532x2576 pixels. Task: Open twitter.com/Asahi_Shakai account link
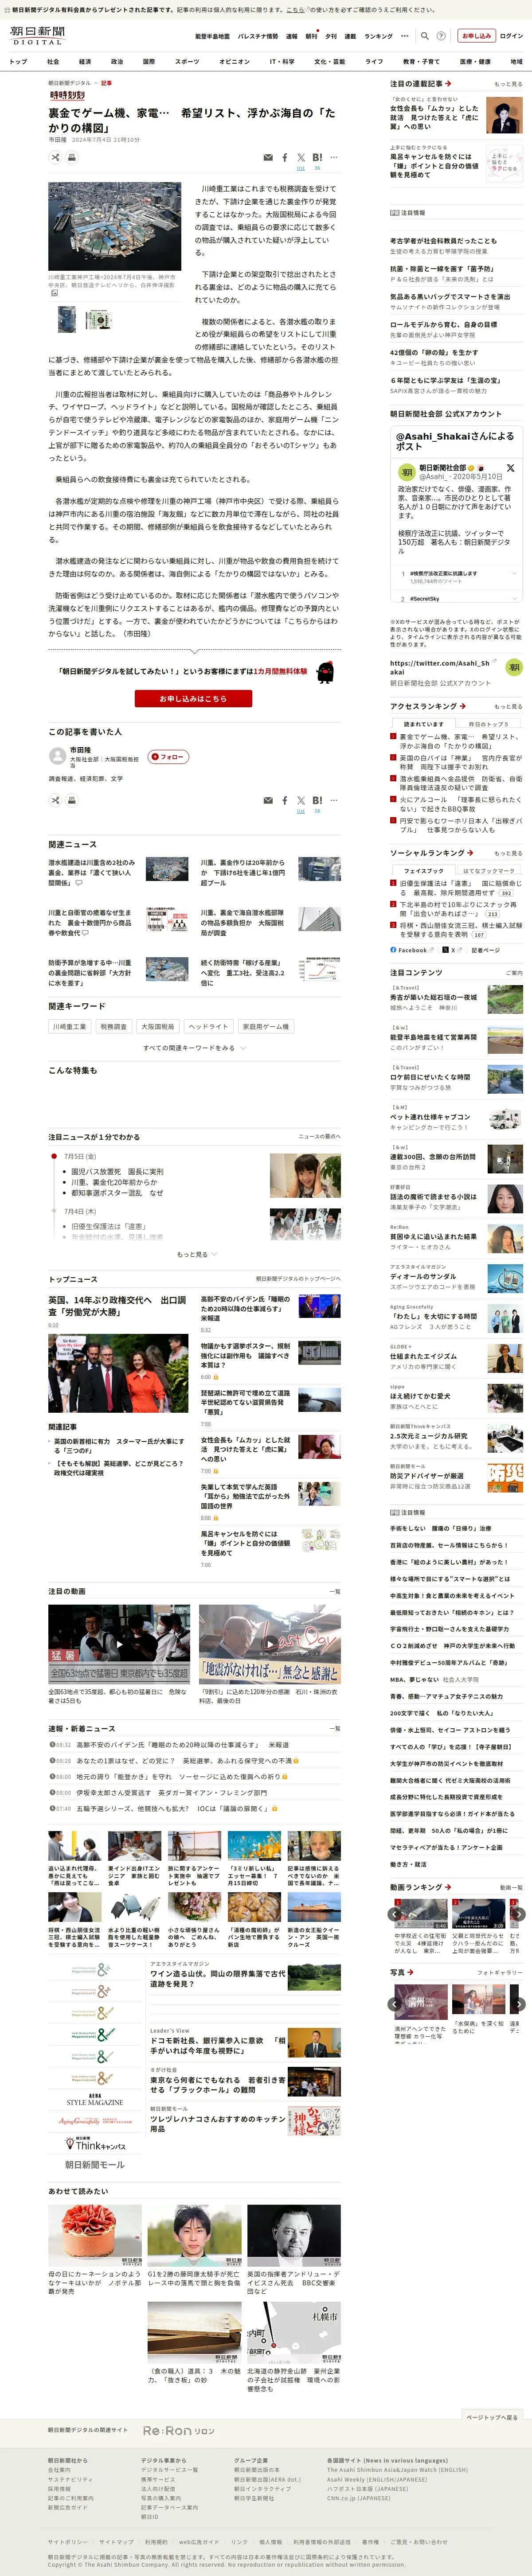pos(440,667)
